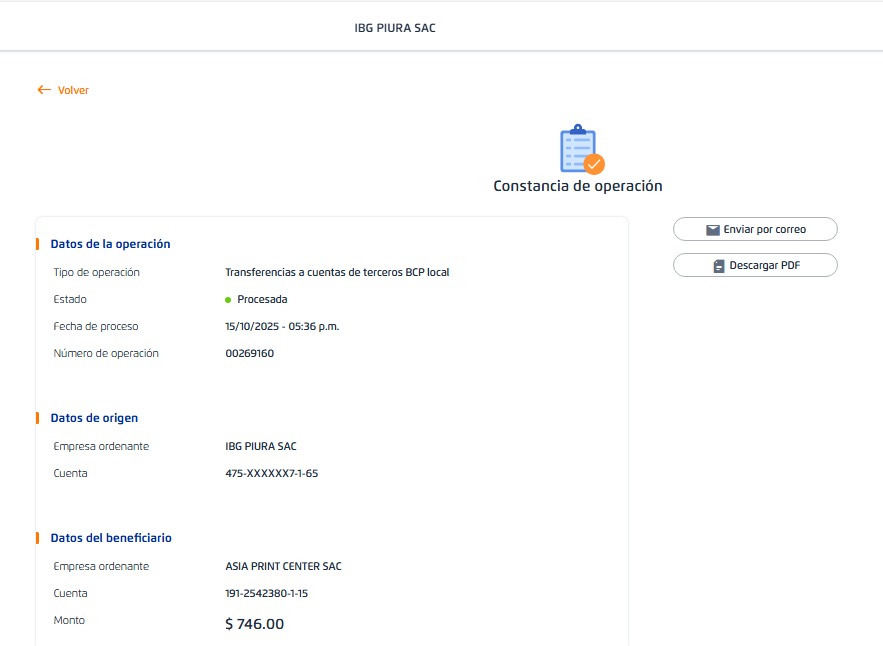
Task: Click beneficiary name ASIA PRINT CENTER SAC
Action: [x=283, y=566]
